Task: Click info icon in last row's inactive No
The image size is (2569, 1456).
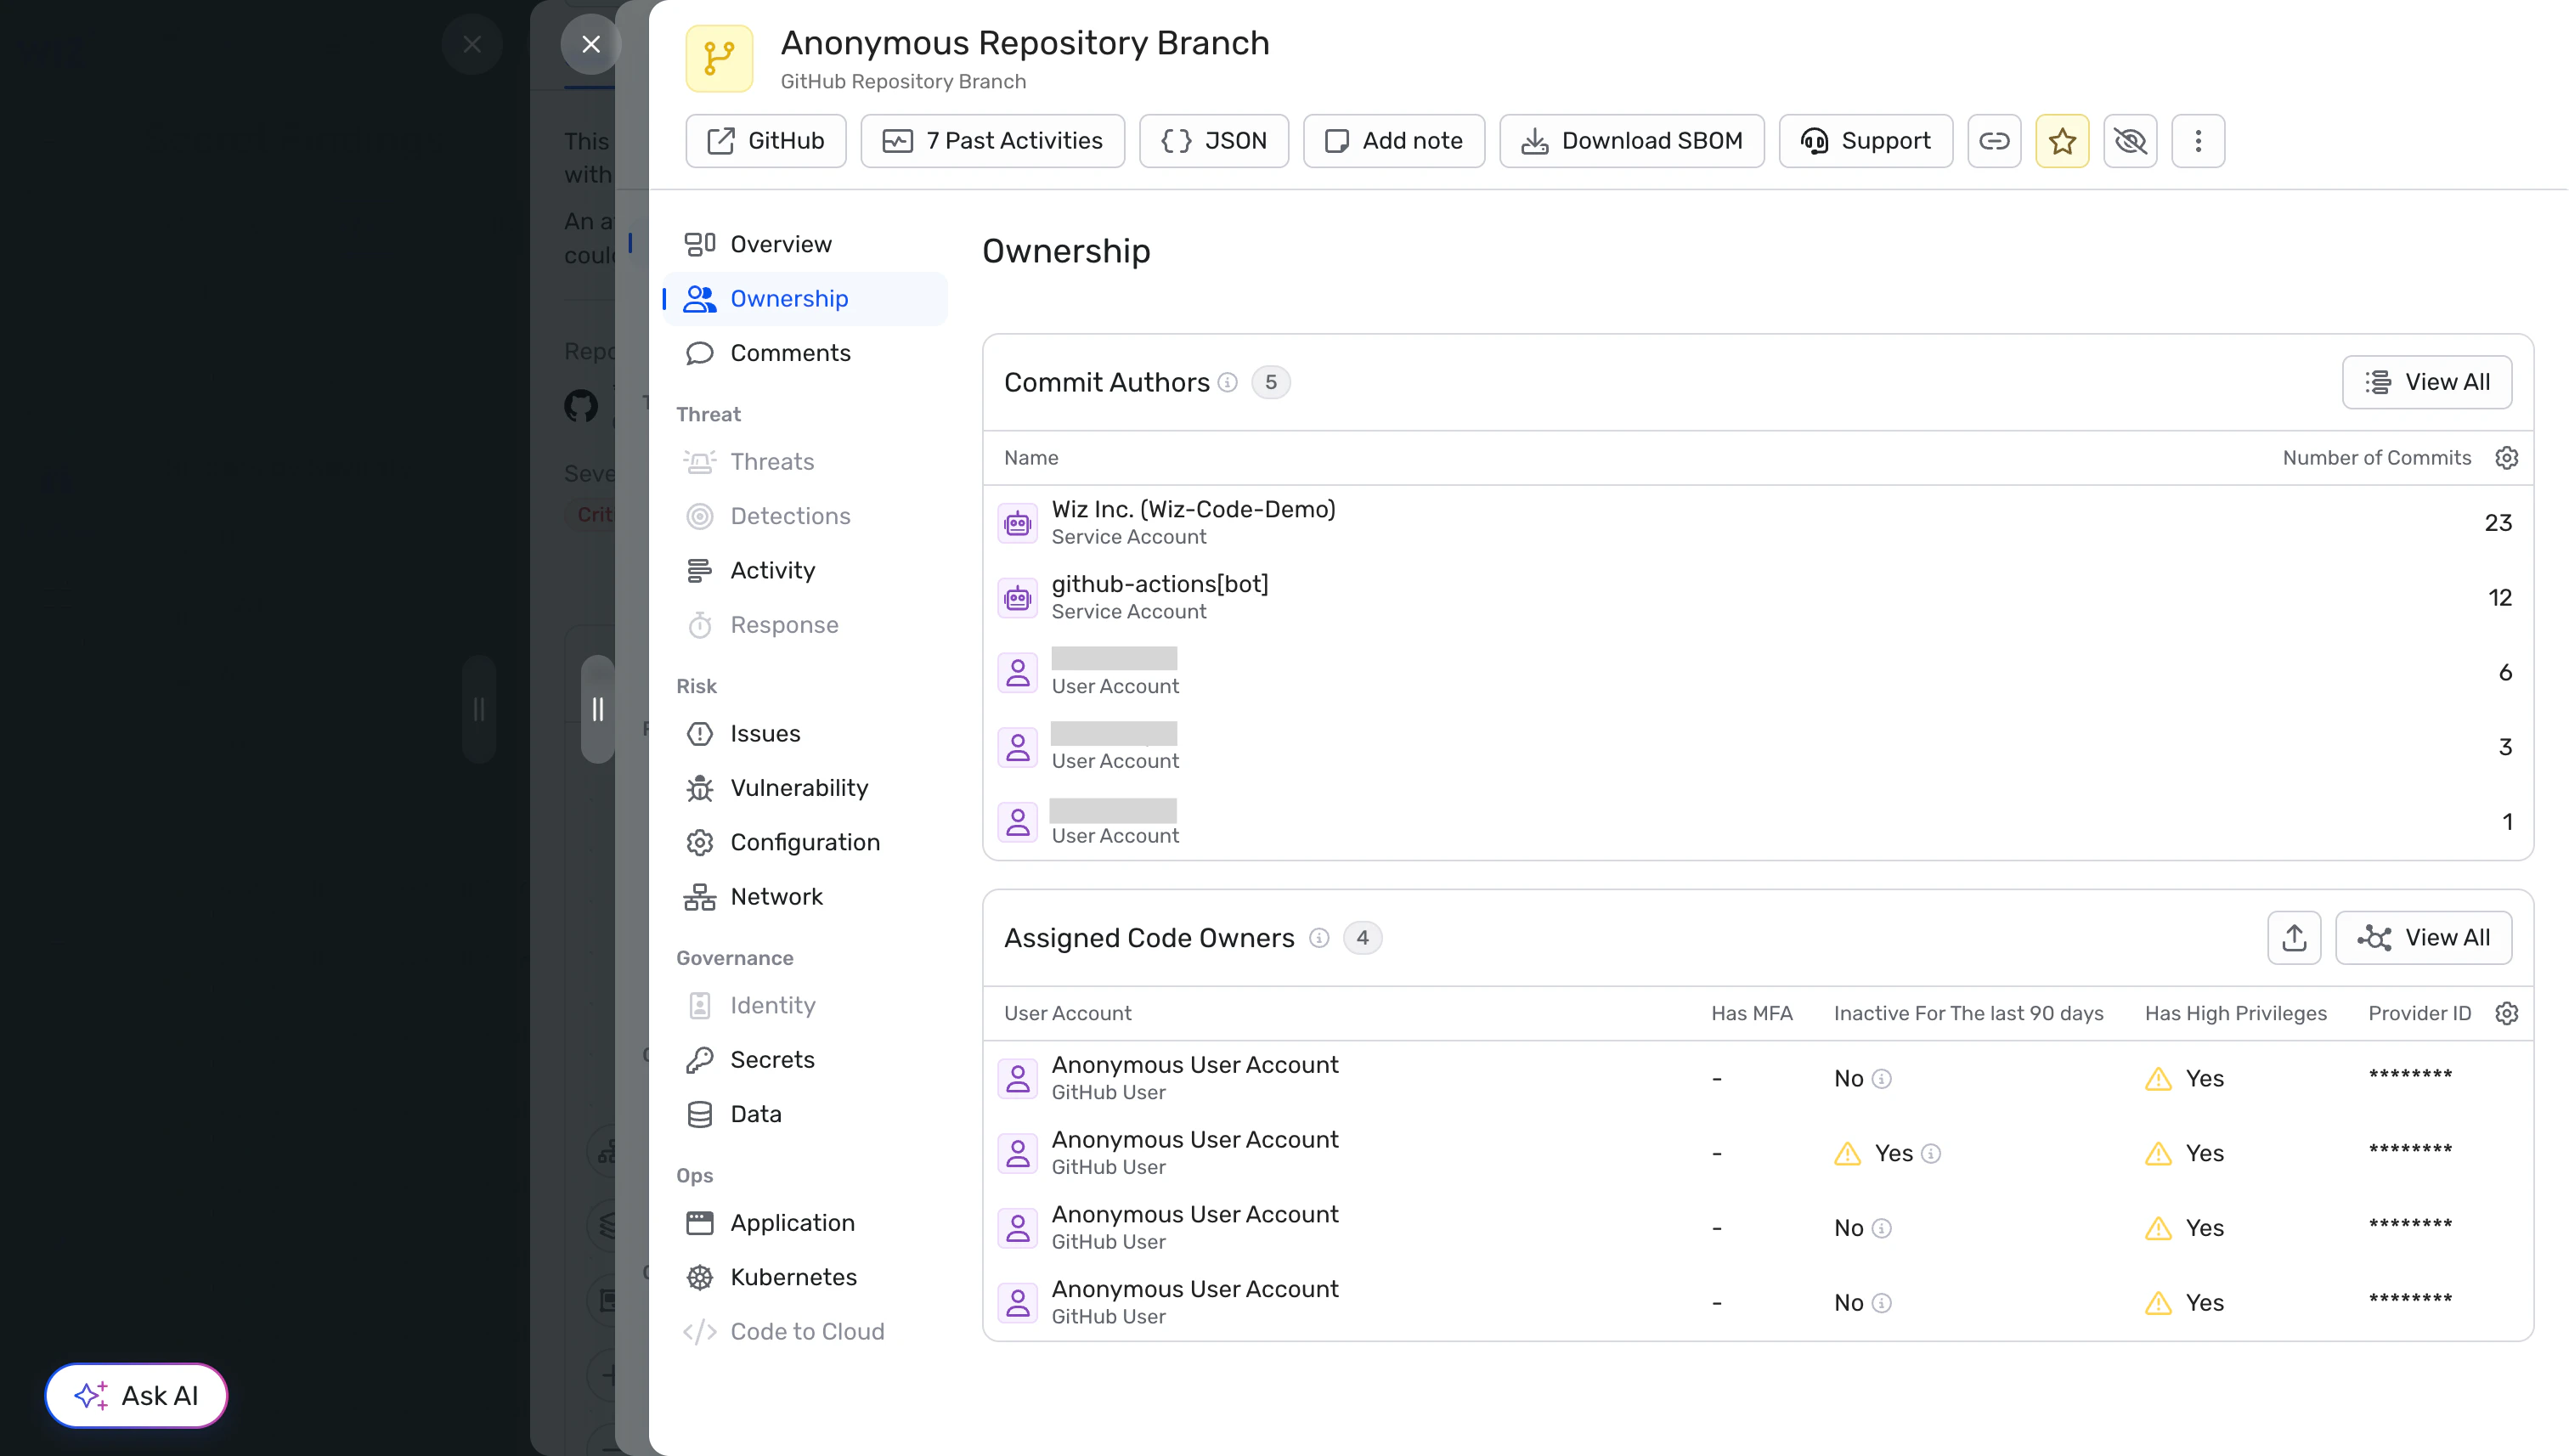Action: coord(1881,1303)
